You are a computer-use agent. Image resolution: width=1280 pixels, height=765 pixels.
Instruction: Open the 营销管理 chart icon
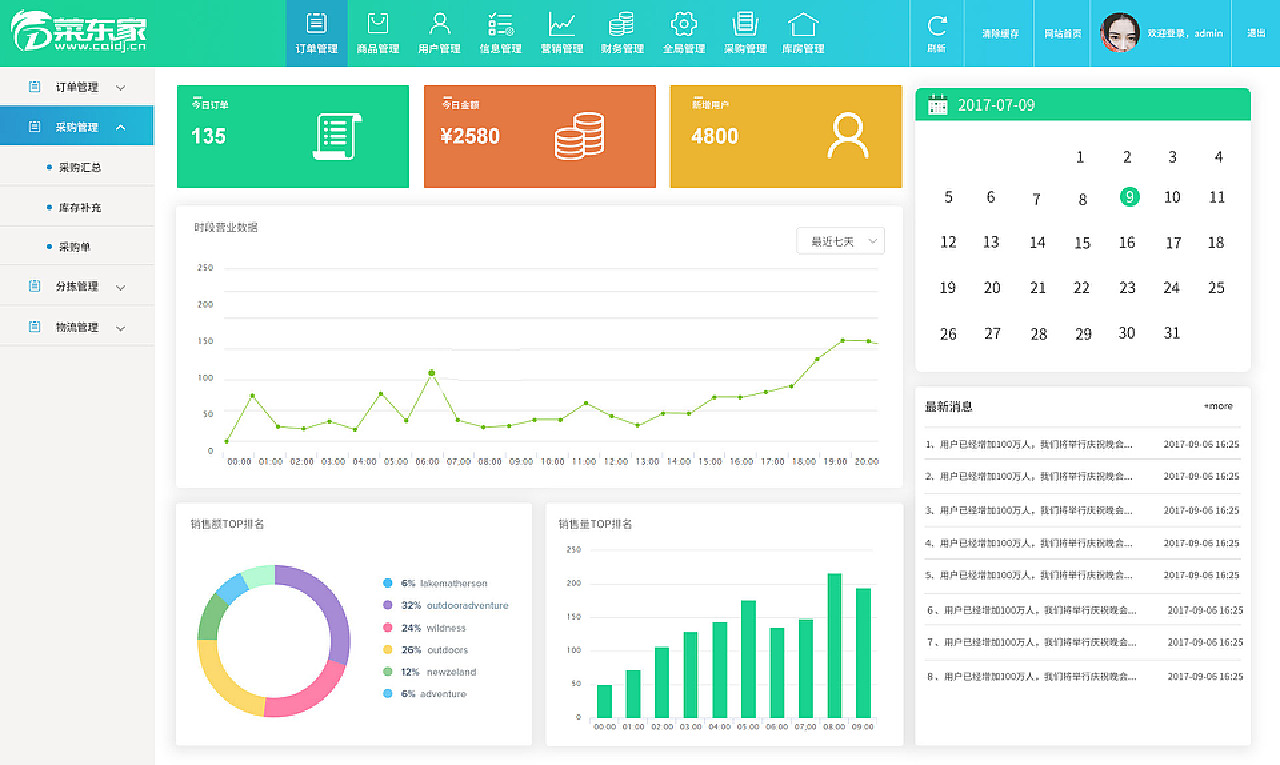561,23
